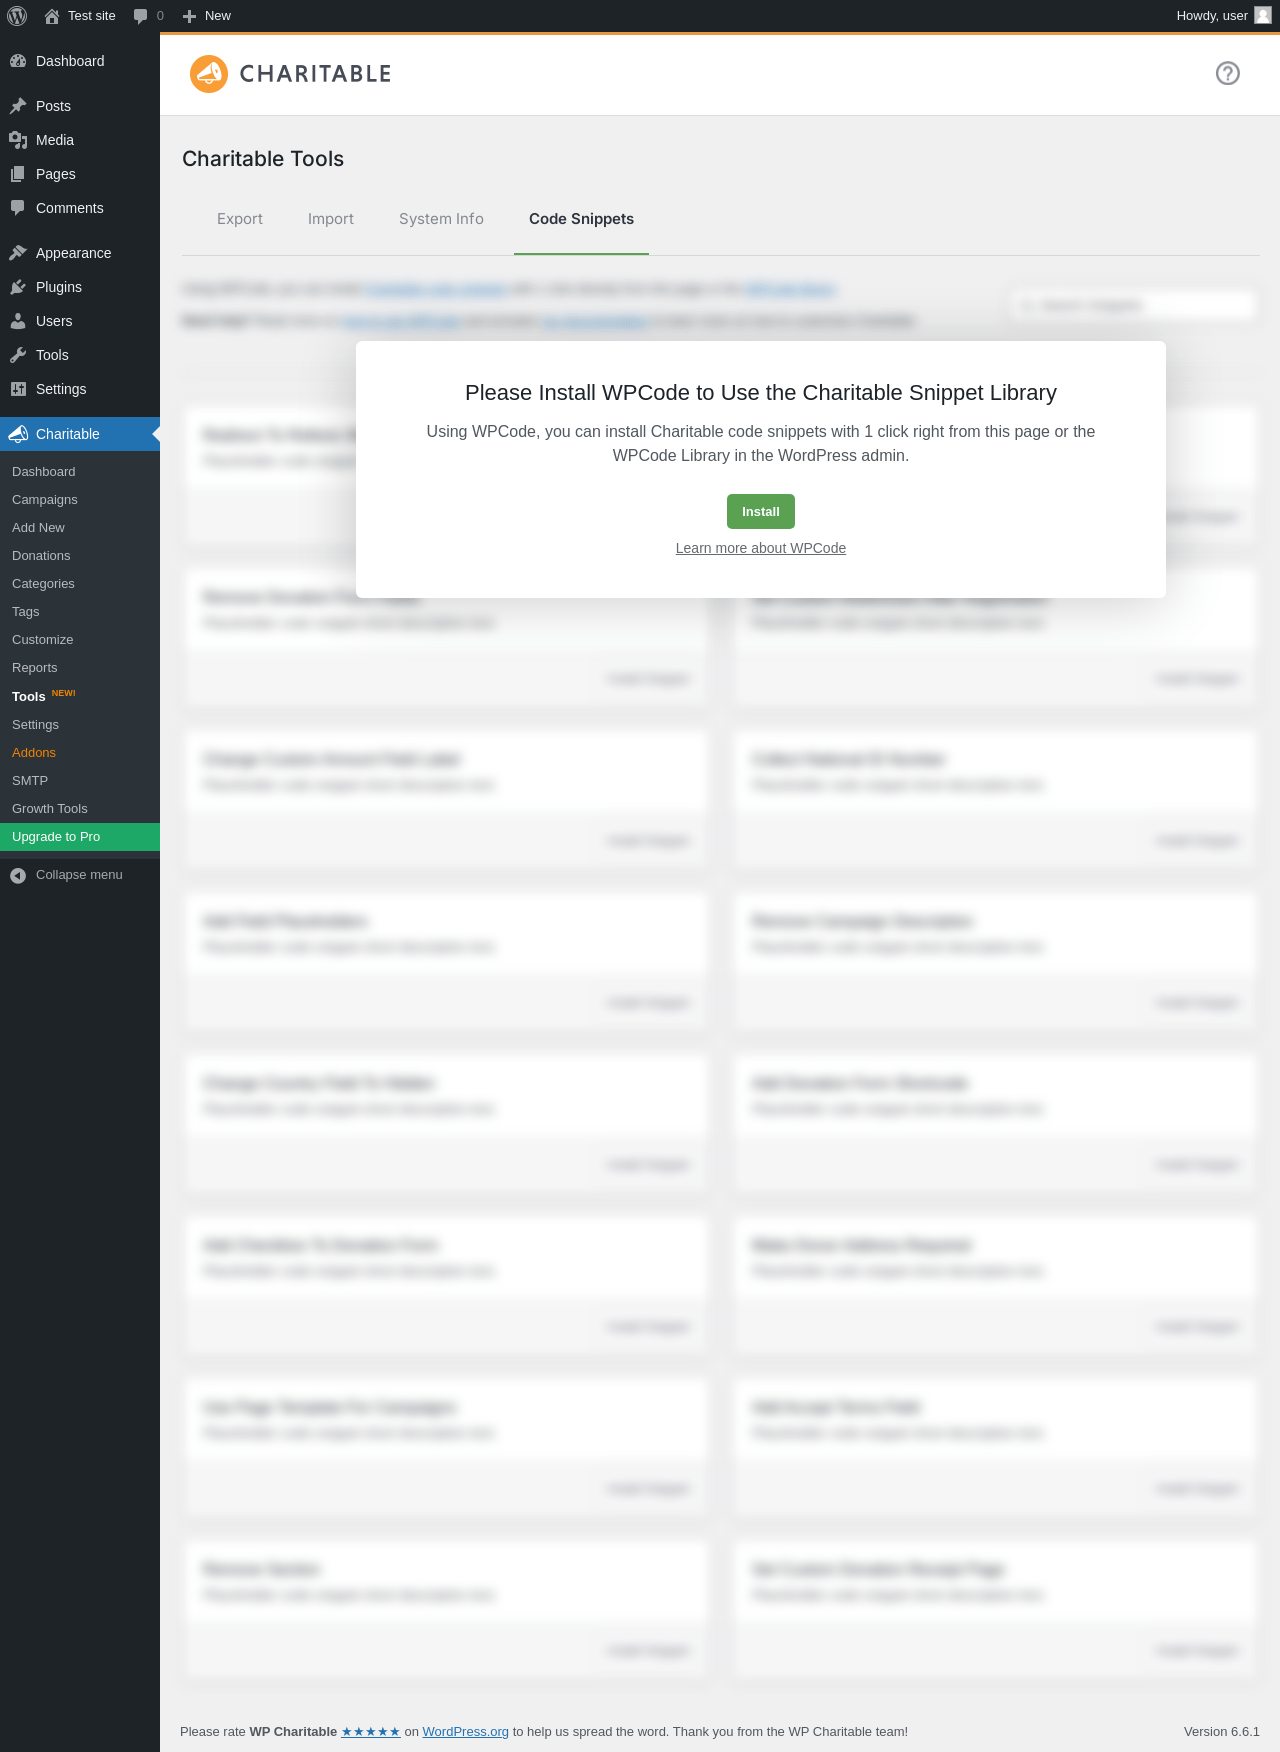This screenshot has width=1280, height=1752.
Task: Open the WordPress.org rating link
Action: pyautogui.click(x=465, y=1731)
